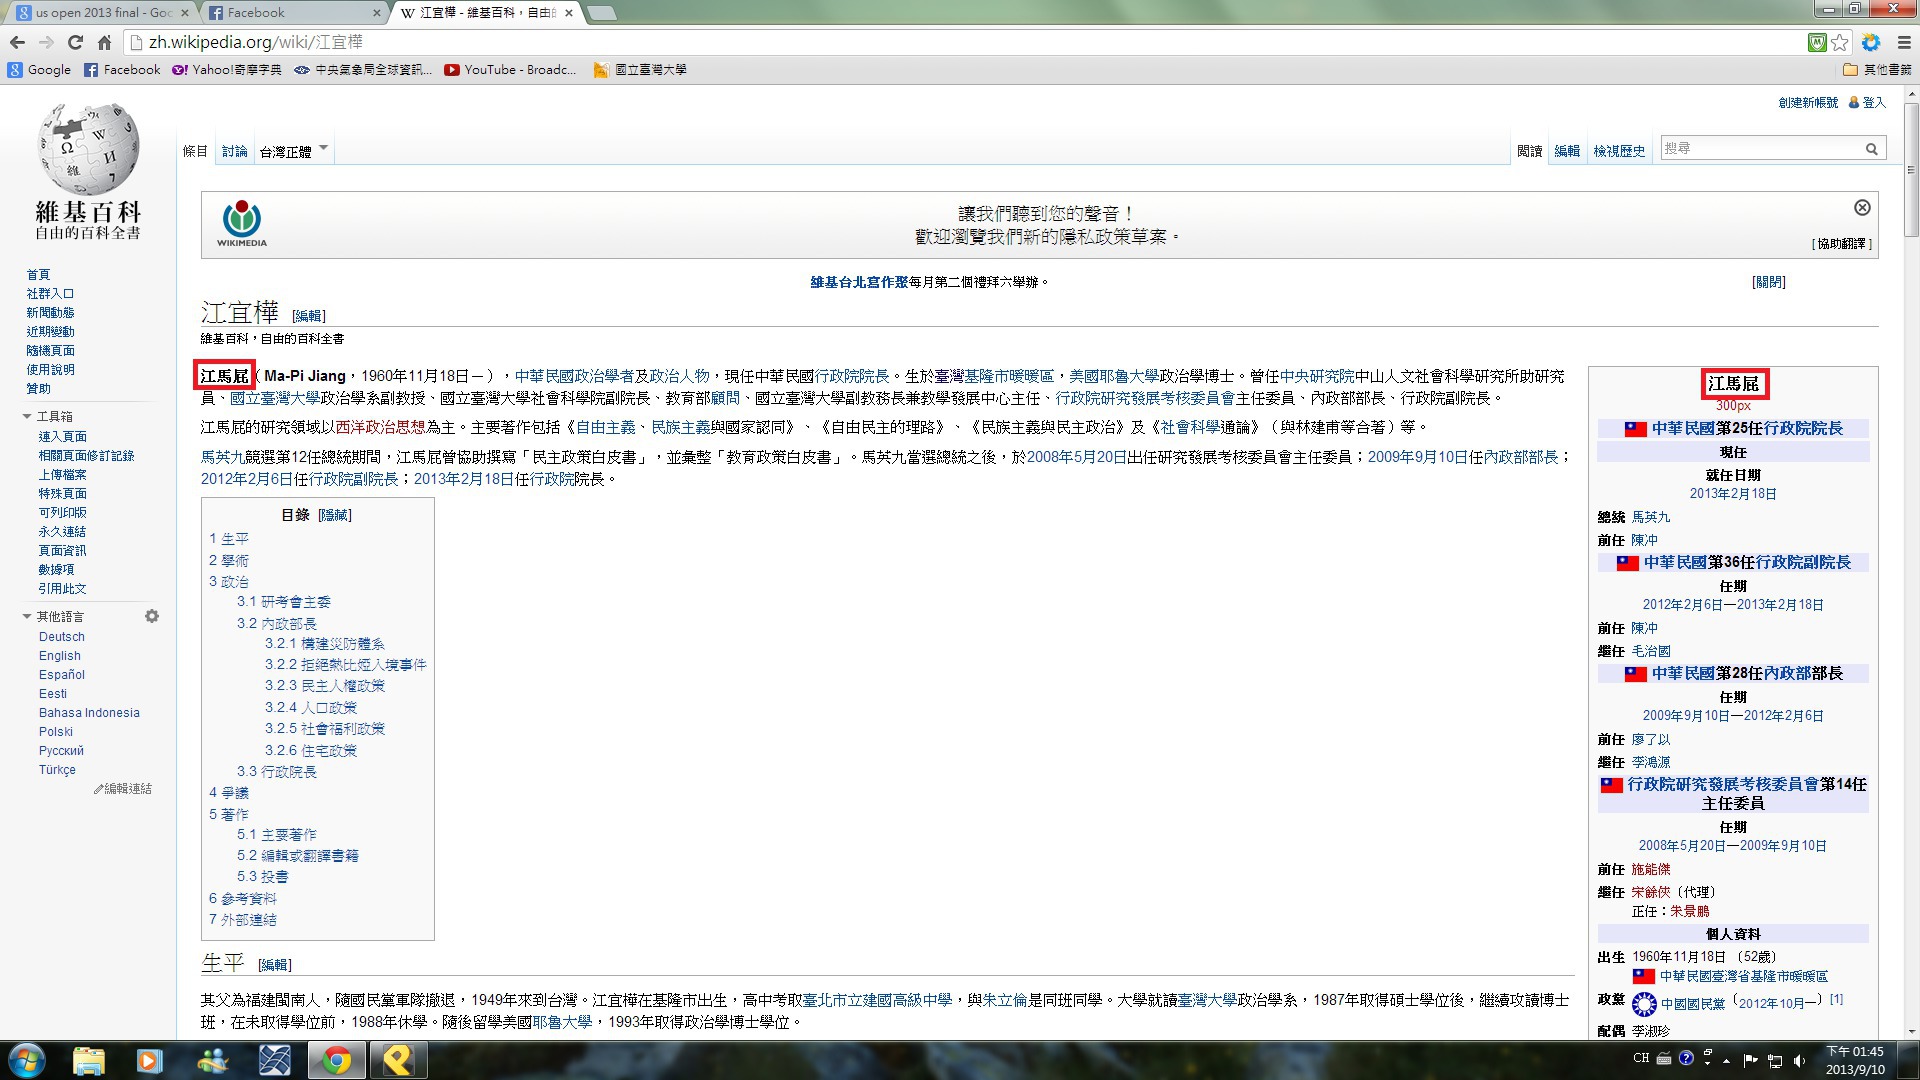Click the browser home icon
The image size is (1920, 1080).
104,42
